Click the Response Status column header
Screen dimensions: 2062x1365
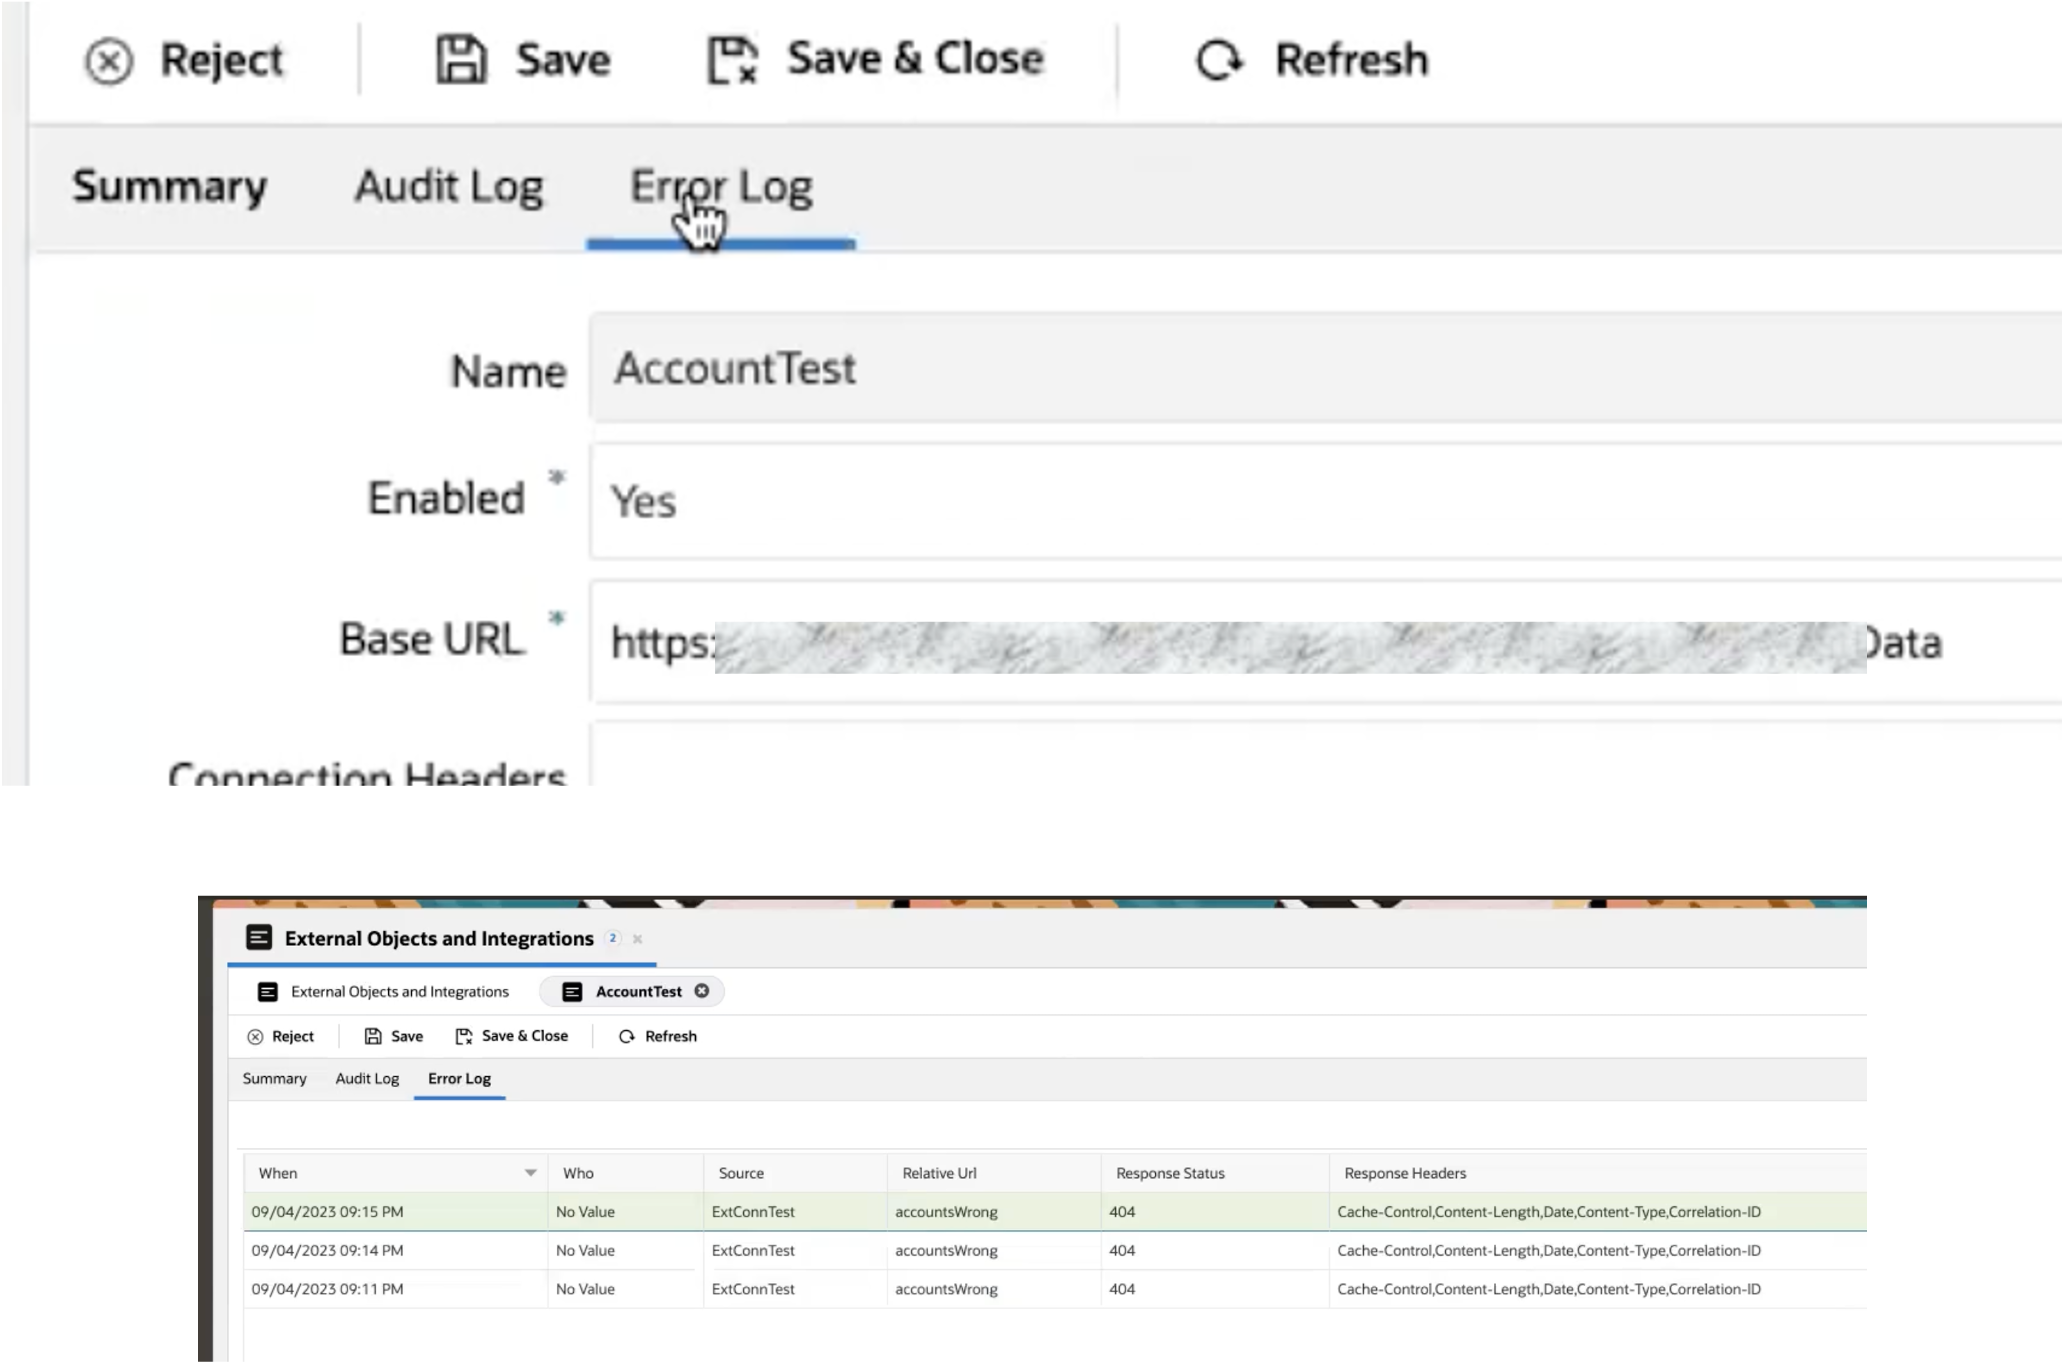pos(1170,1173)
